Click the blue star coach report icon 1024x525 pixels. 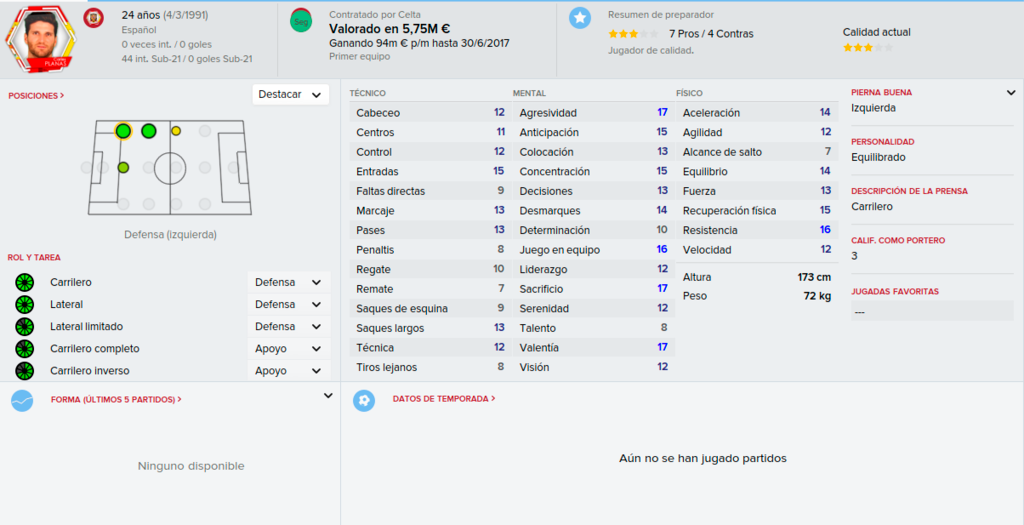tap(579, 18)
